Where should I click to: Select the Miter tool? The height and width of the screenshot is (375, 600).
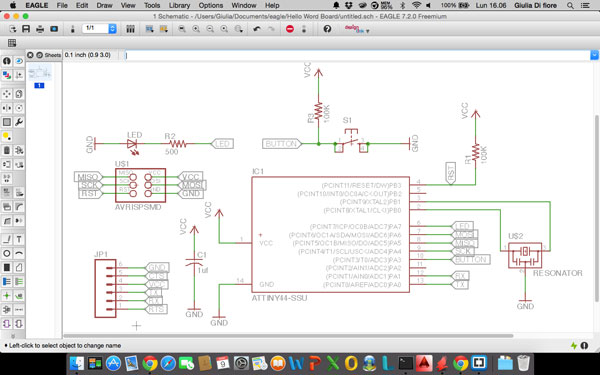tap(19, 207)
